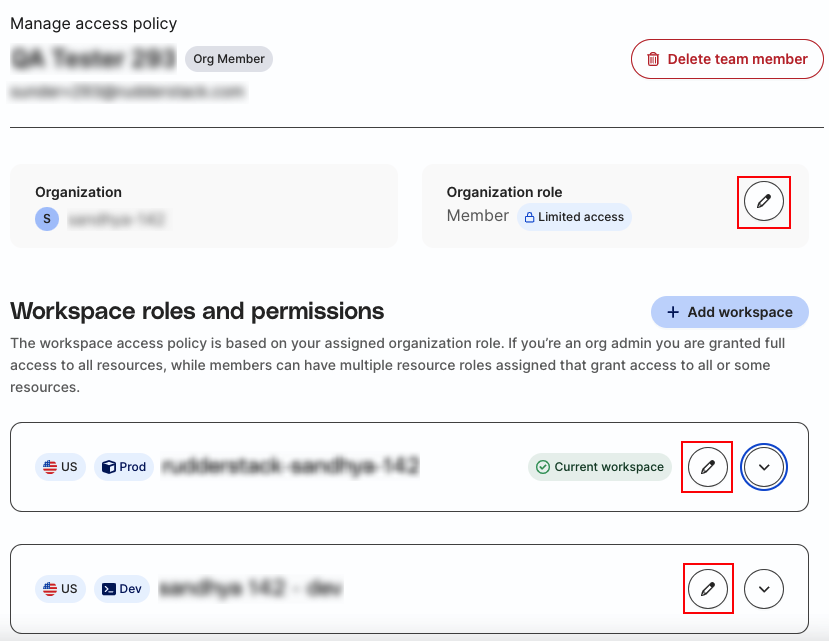Click the Limited access lock badge
Screen dimensions: 829x641
574,217
